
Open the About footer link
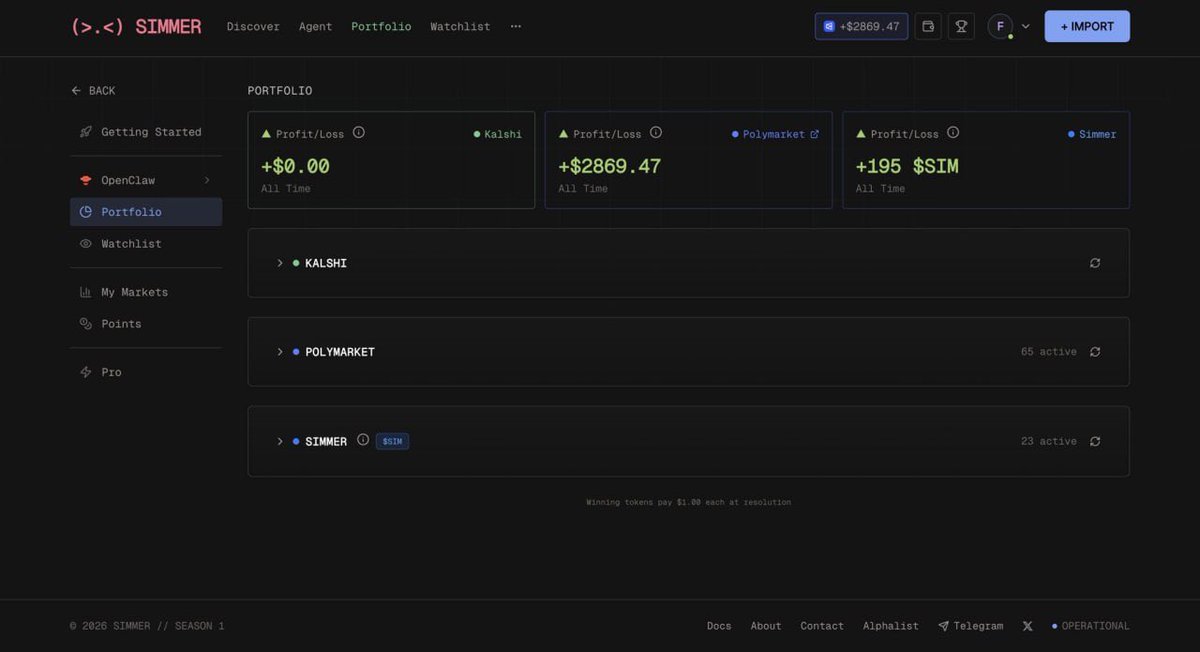(x=766, y=626)
